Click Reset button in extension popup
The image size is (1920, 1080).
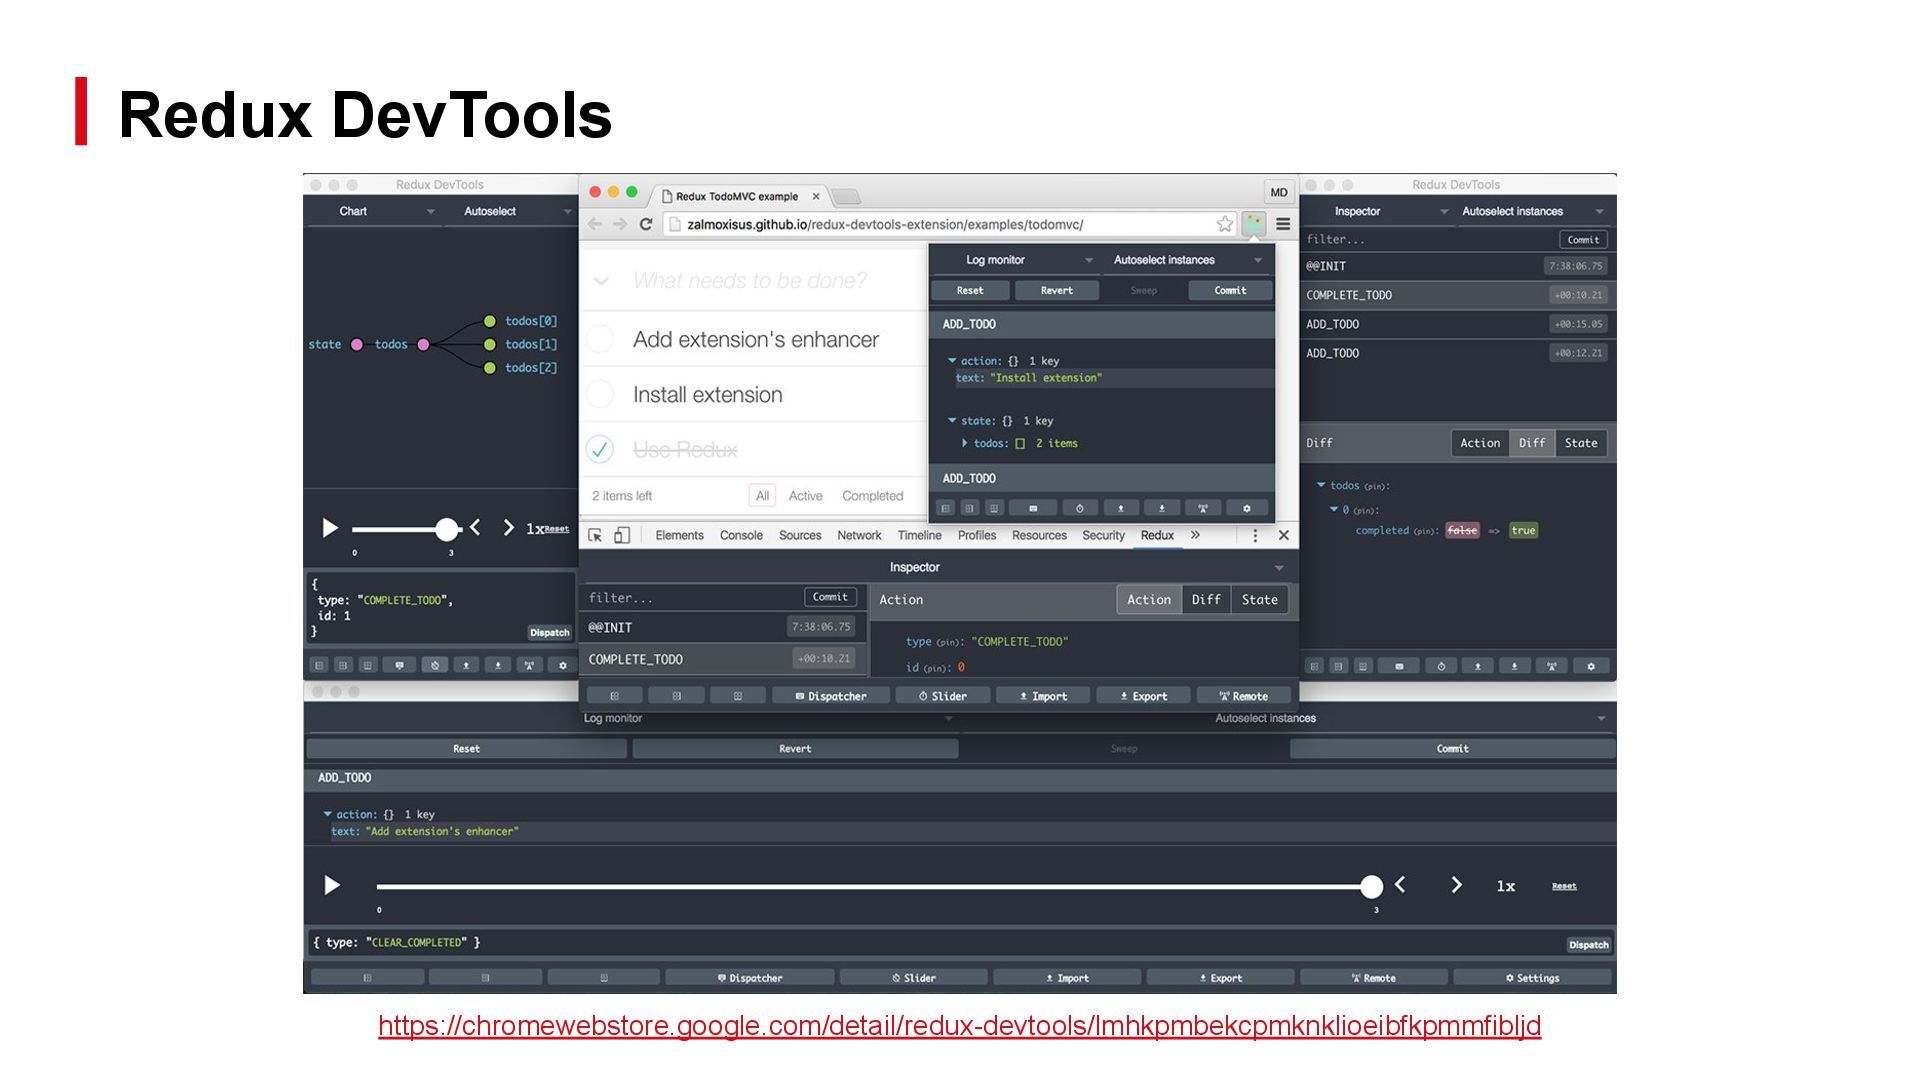pyautogui.click(x=970, y=290)
